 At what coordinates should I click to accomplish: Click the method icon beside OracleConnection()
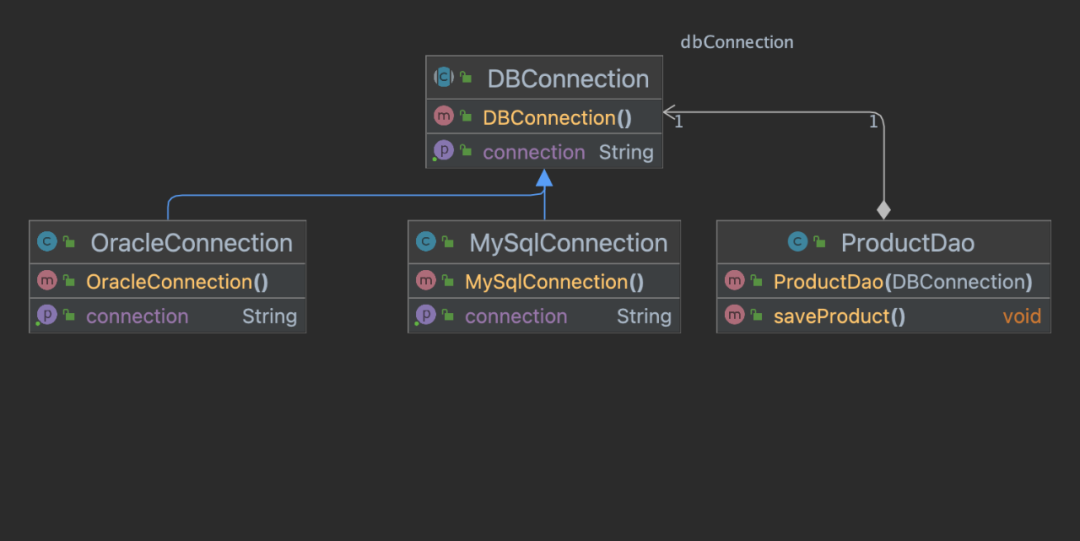tap(47, 280)
